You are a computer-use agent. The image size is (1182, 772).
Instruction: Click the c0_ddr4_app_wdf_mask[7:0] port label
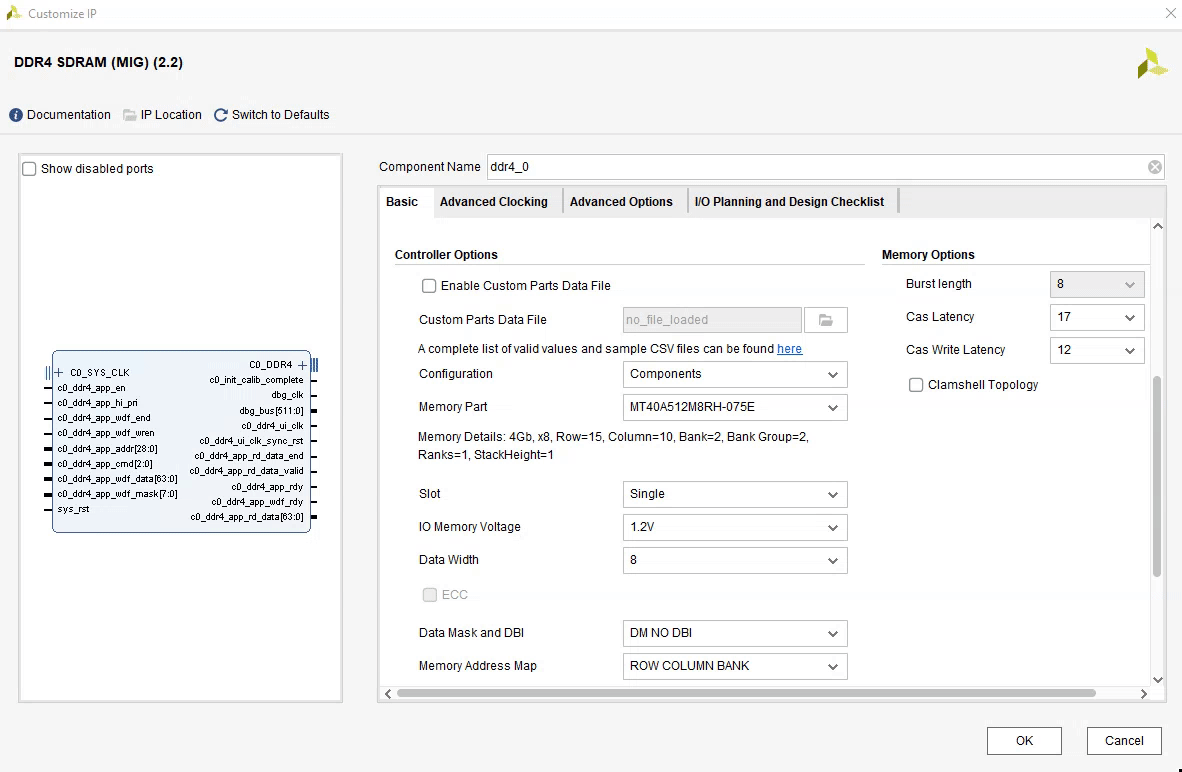pos(118,495)
